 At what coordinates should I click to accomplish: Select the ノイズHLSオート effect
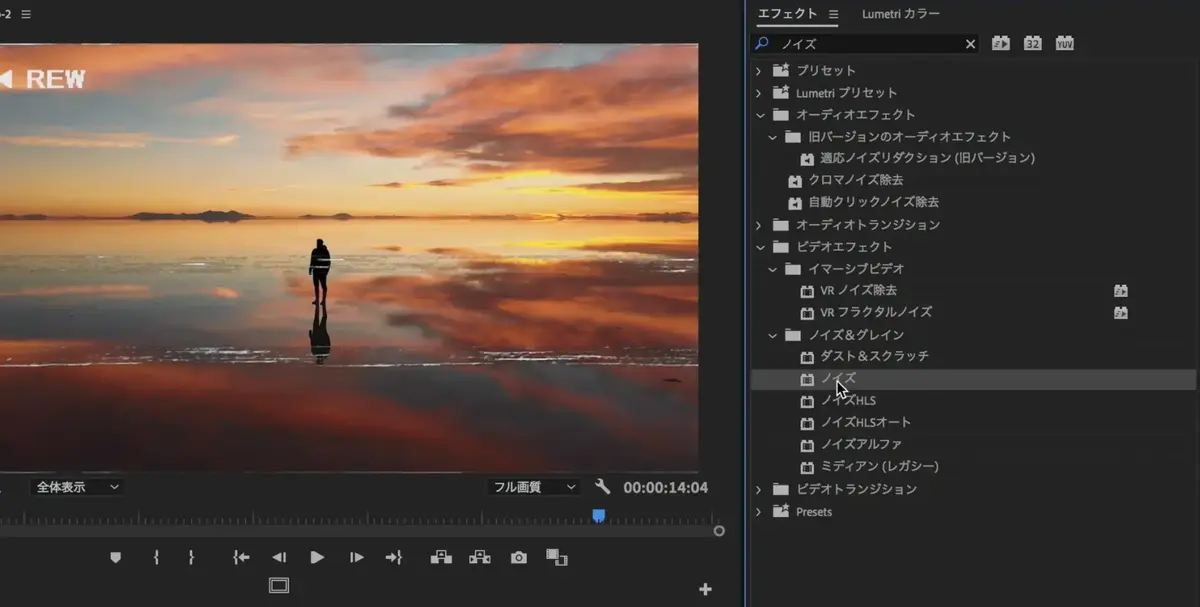(866, 422)
